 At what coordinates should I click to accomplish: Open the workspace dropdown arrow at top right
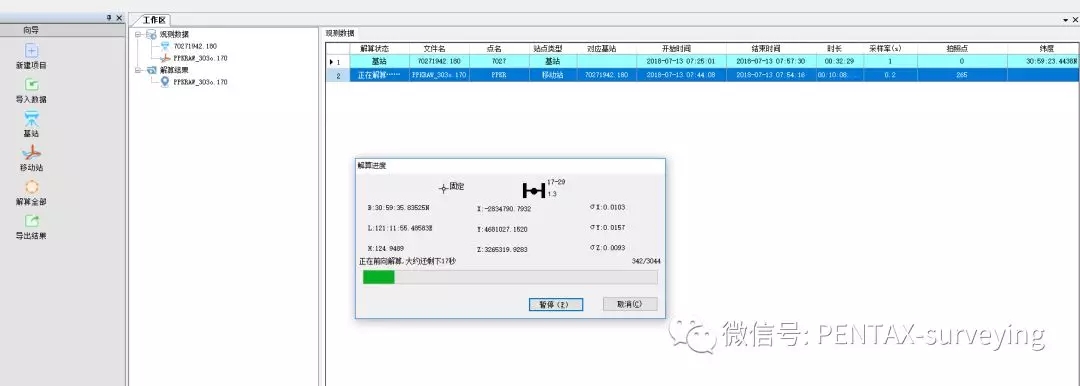click(x=1066, y=21)
